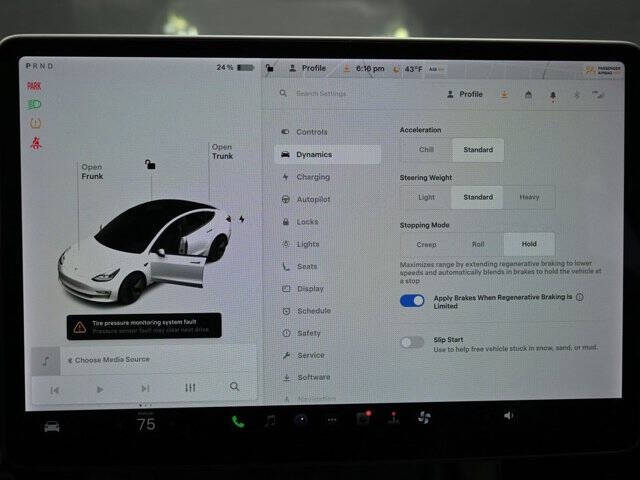This screenshot has height=480, width=640.
Task: Set Steering Weight to Light
Action: click(426, 197)
